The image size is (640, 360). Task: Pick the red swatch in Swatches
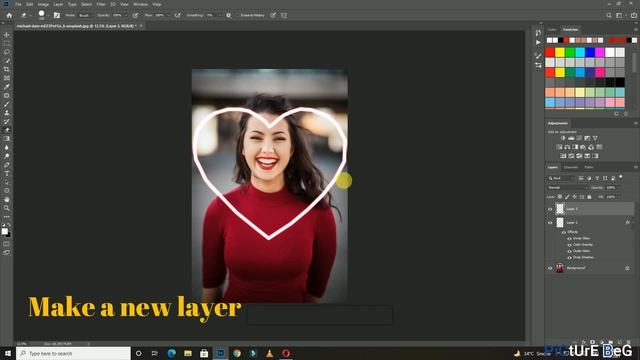coord(550,52)
